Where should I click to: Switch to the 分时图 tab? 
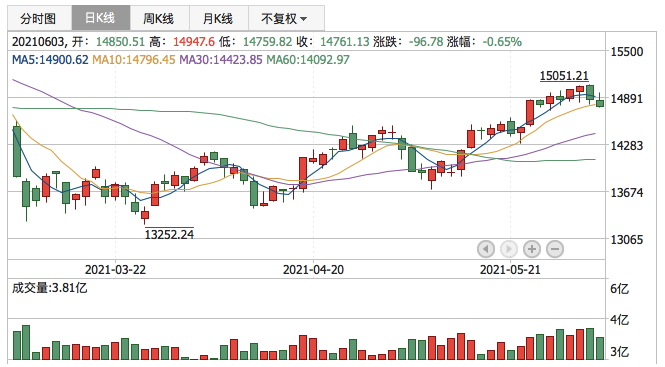click(39, 18)
